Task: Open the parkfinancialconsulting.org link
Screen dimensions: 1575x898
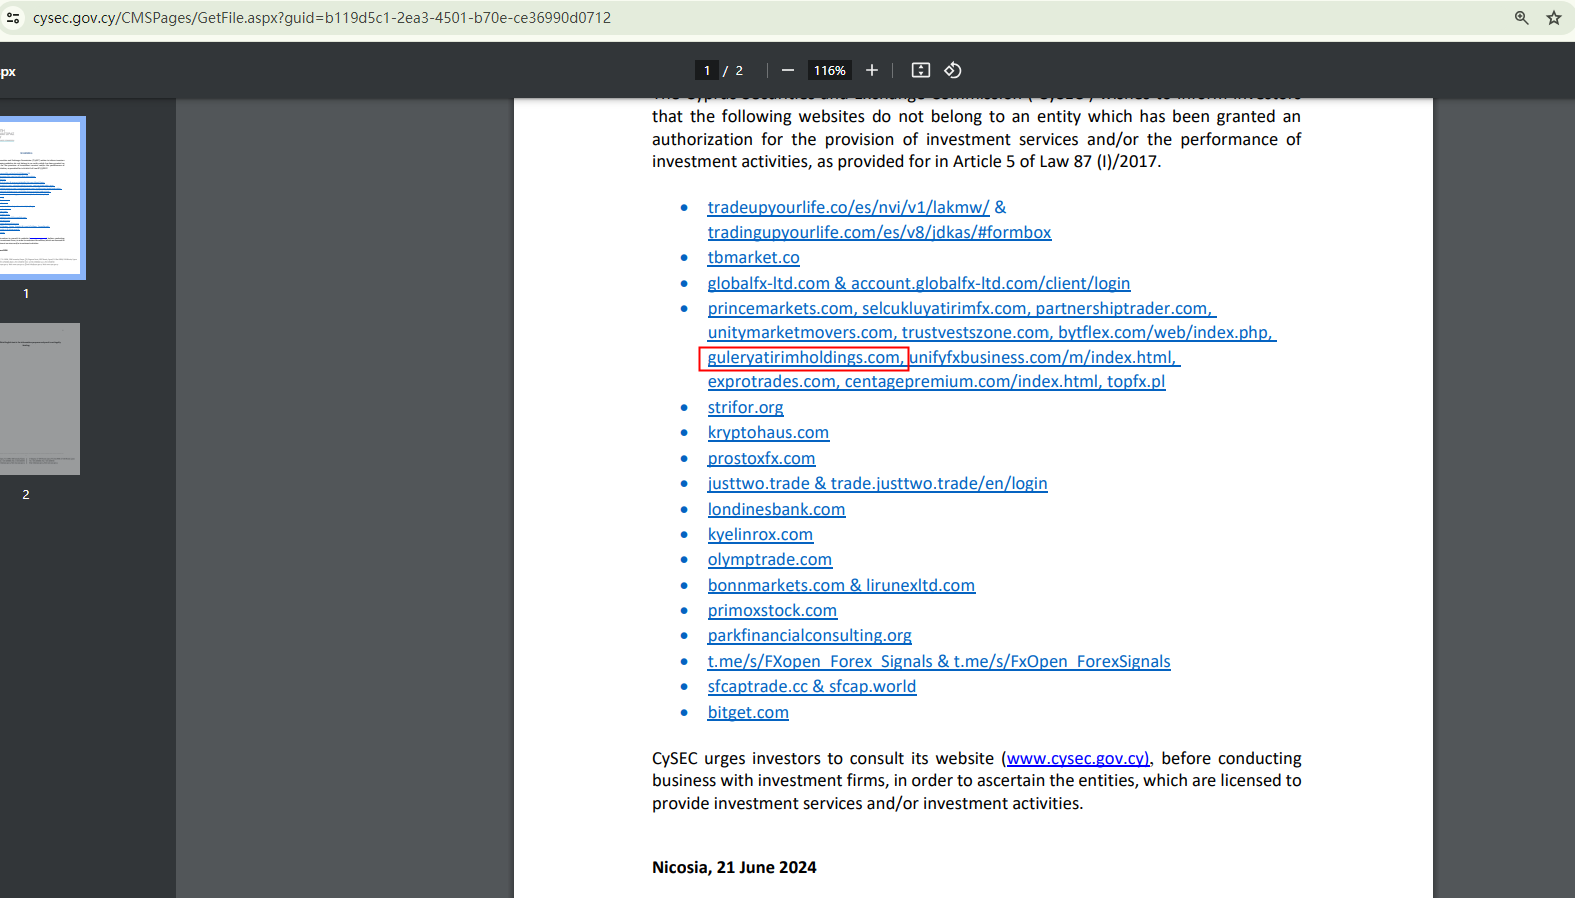Action: point(809,636)
